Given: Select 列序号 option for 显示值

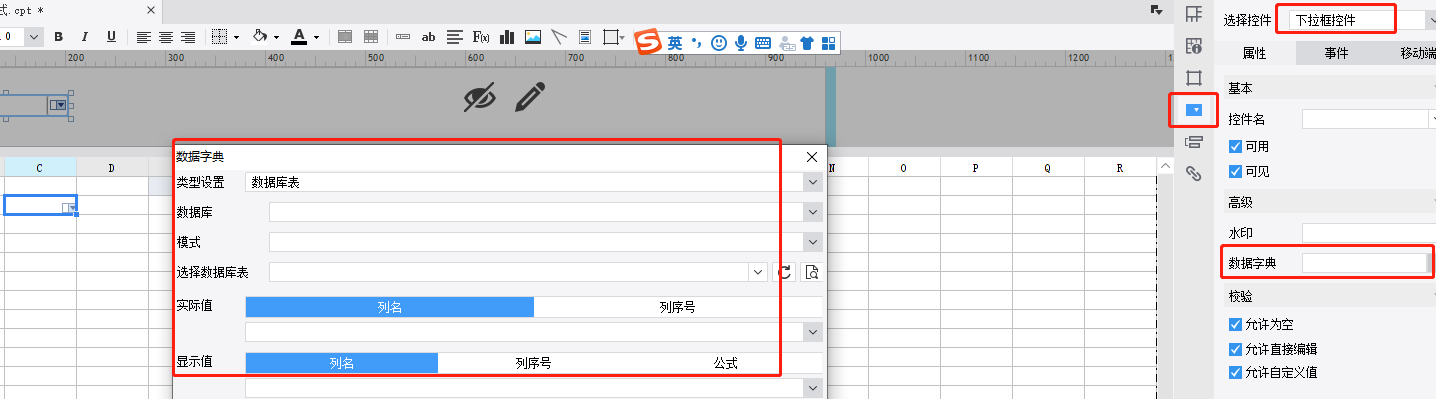Looking at the screenshot, I should click(533, 363).
